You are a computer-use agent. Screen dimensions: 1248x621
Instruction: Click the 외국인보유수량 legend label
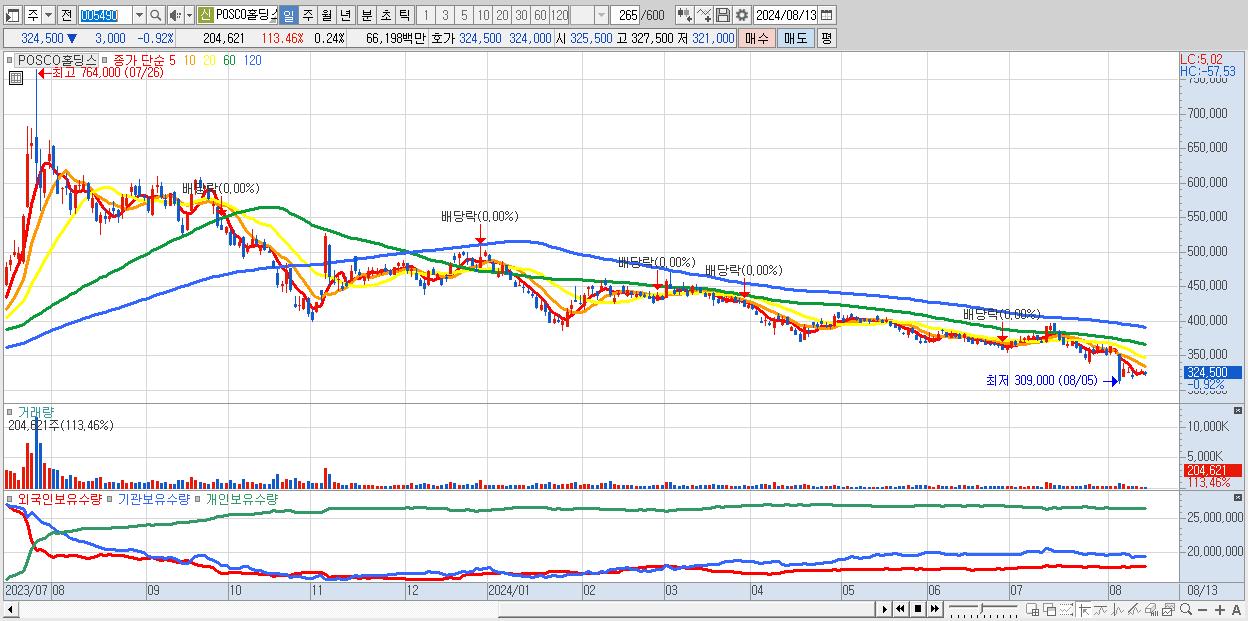pyautogui.click(x=60, y=498)
